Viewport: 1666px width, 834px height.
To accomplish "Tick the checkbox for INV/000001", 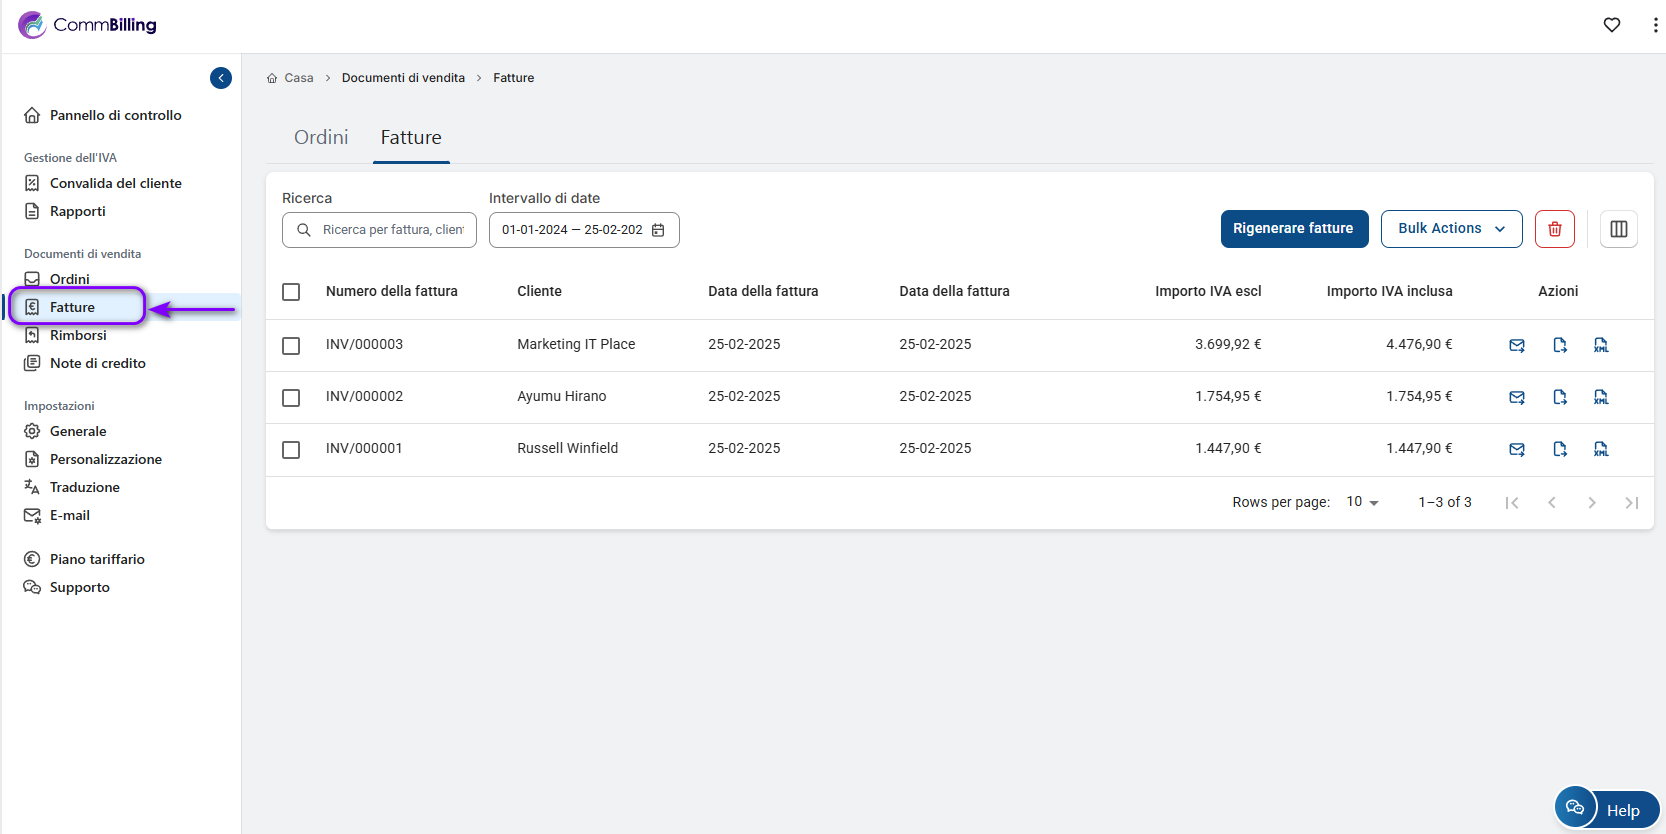I will pos(291,450).
